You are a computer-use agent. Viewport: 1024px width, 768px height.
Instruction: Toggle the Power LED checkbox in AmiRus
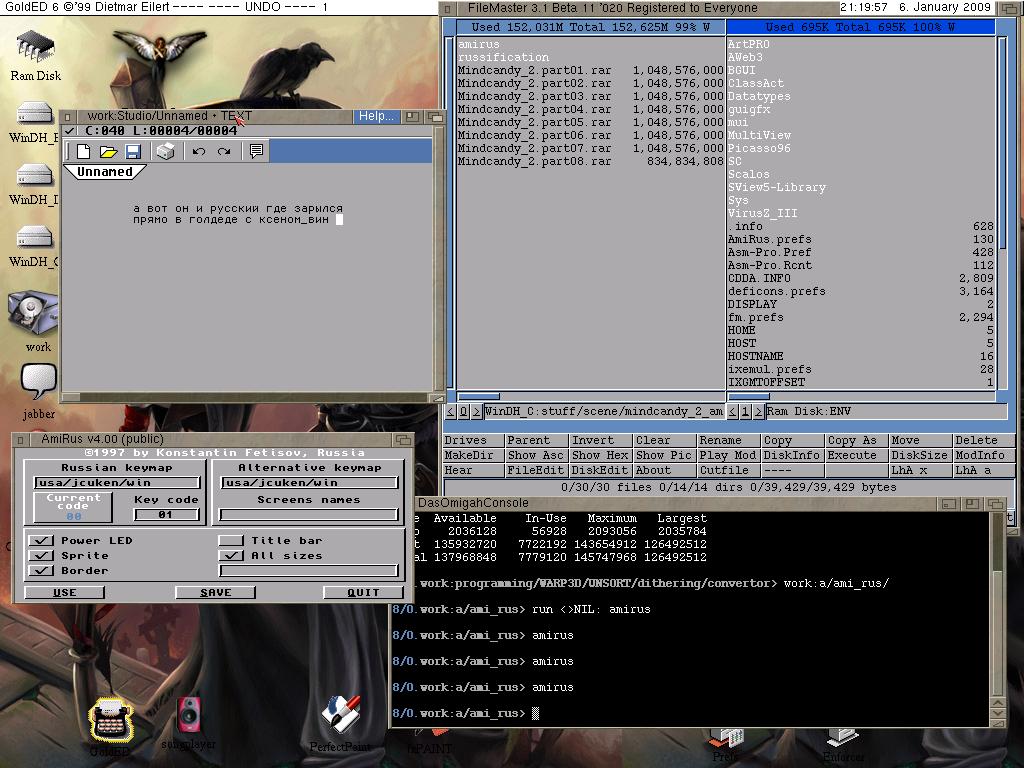[40, 541]
